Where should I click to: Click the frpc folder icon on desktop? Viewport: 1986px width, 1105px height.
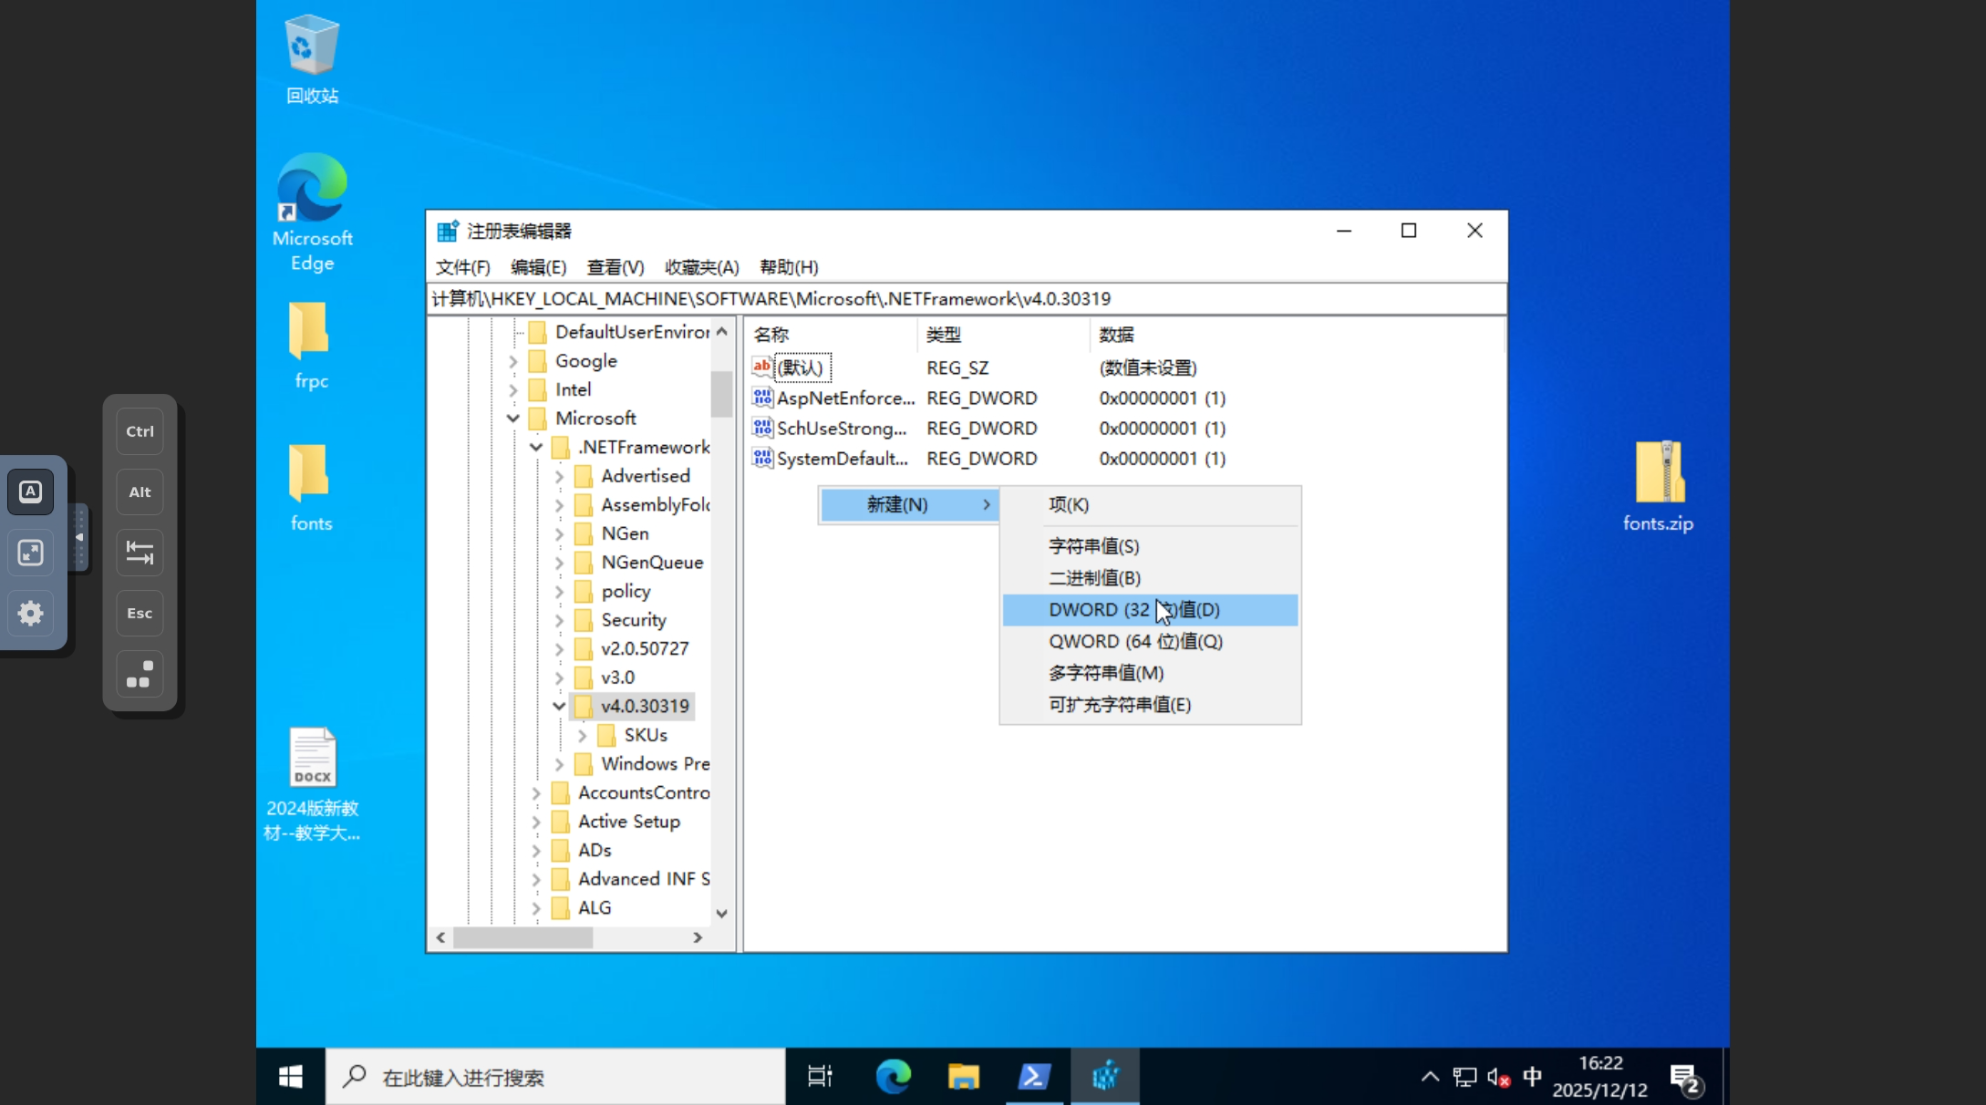pyautogui.click(x=310, y=332)
